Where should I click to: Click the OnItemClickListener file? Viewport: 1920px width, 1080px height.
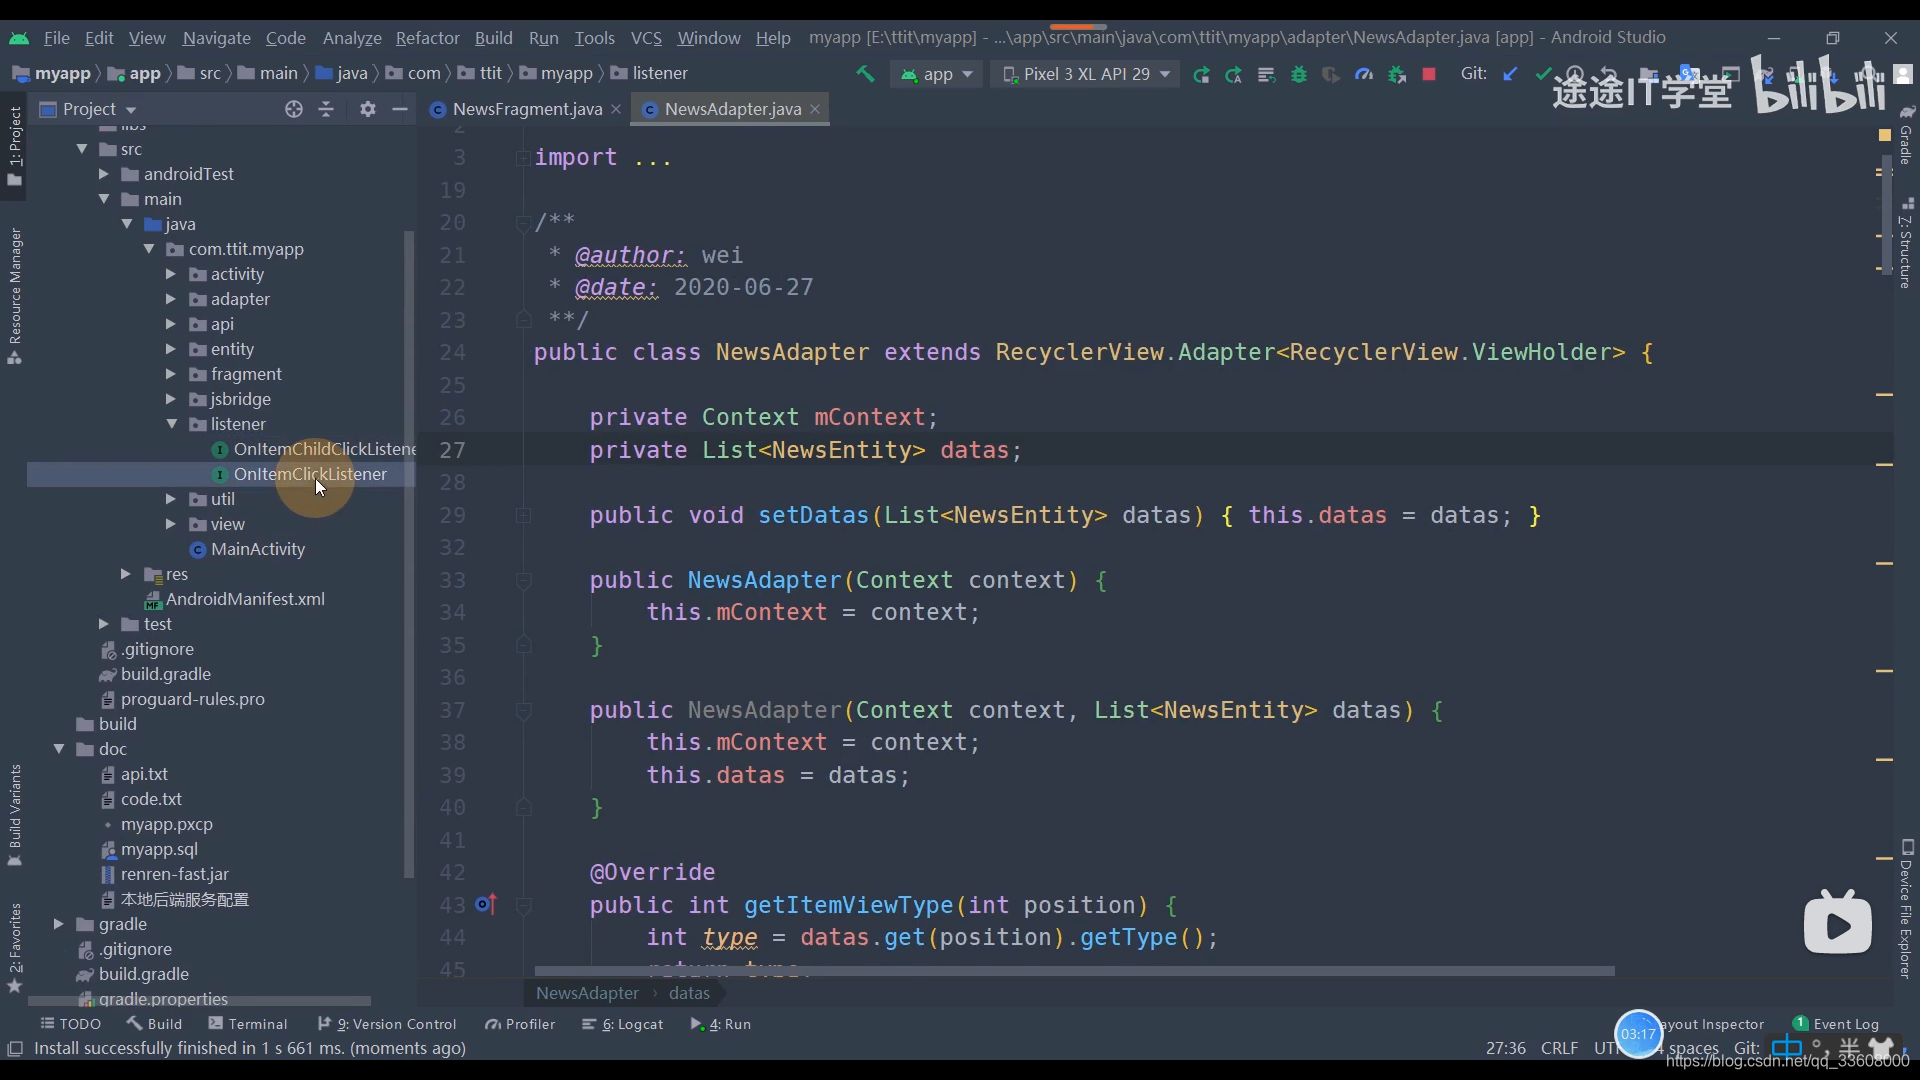[x=310, y=473]
